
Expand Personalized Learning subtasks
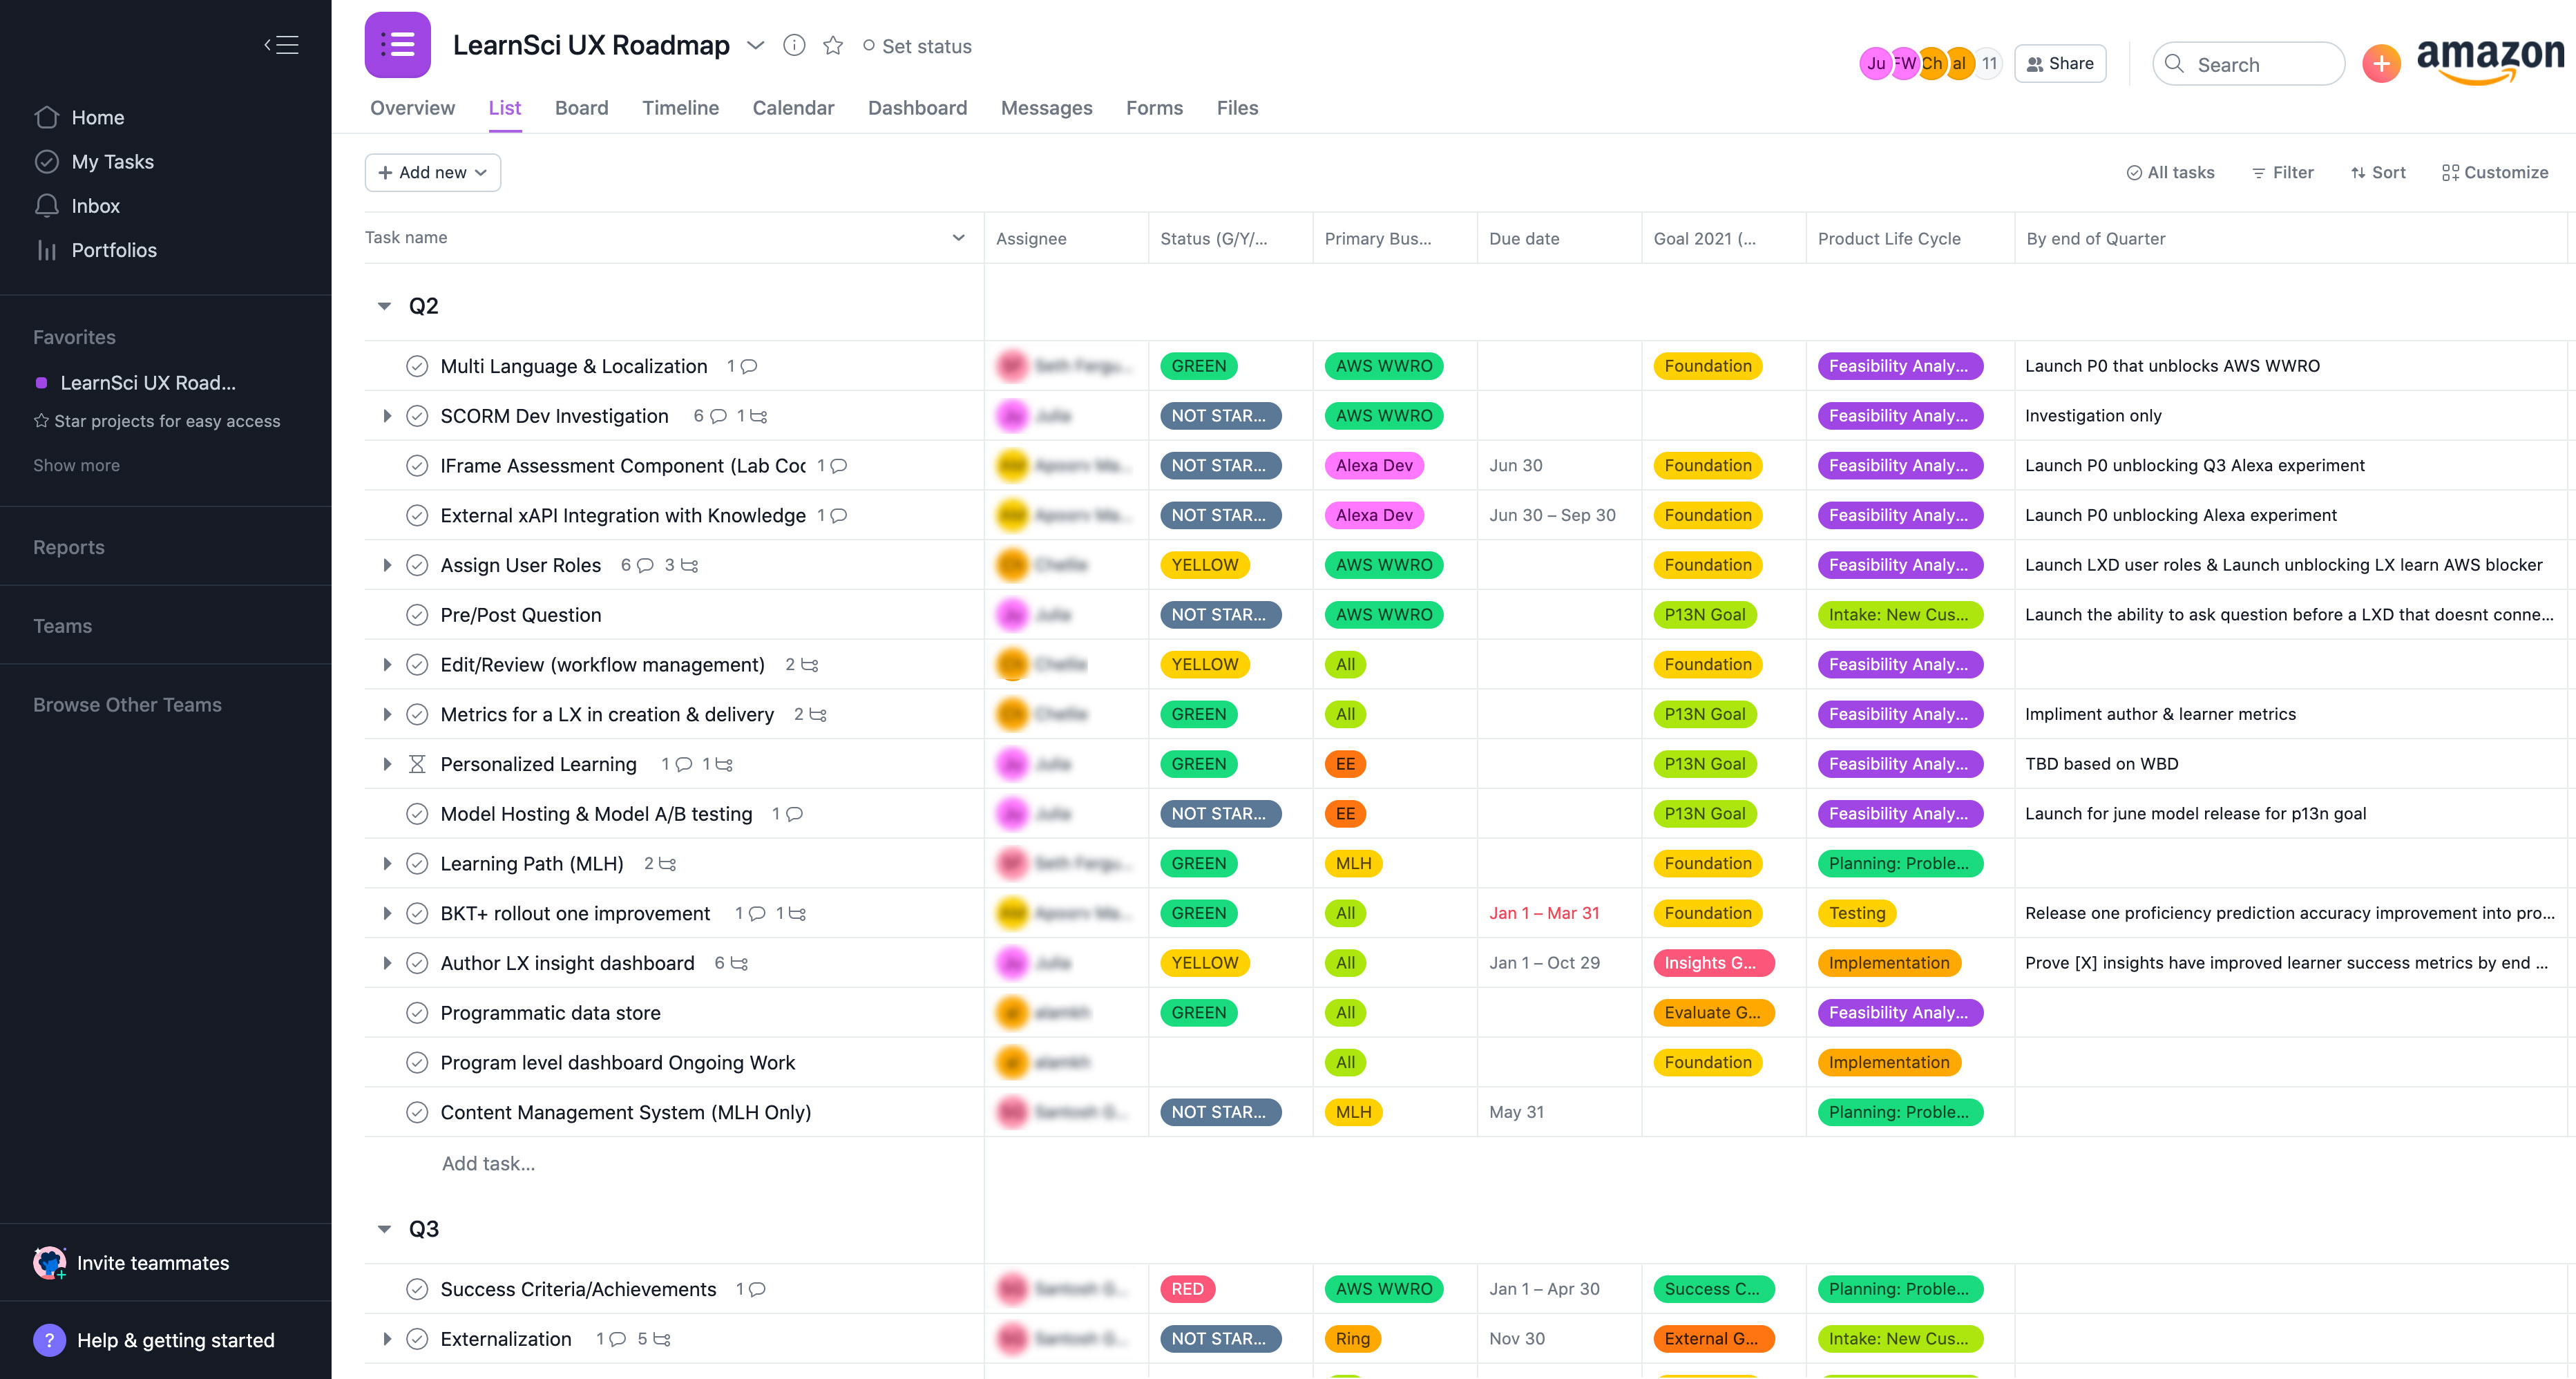387,764
